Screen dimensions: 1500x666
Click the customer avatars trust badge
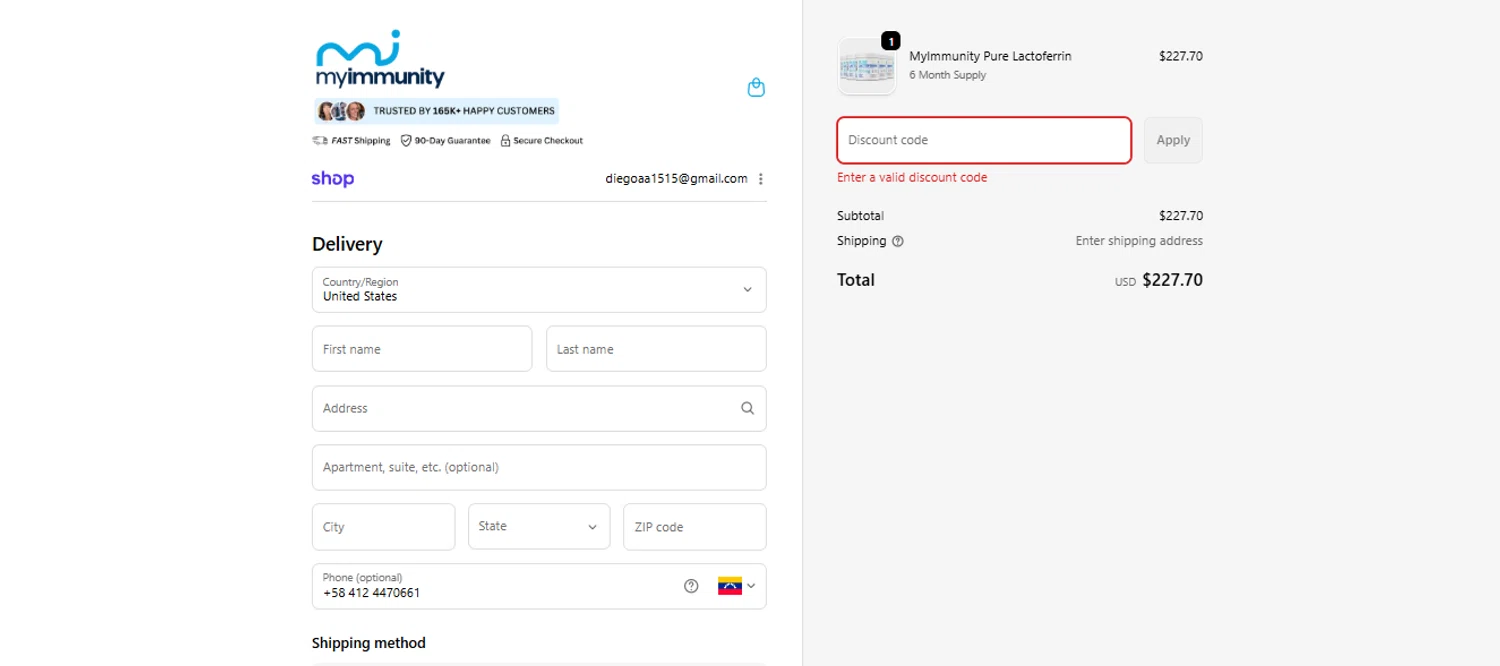[341, 111]
